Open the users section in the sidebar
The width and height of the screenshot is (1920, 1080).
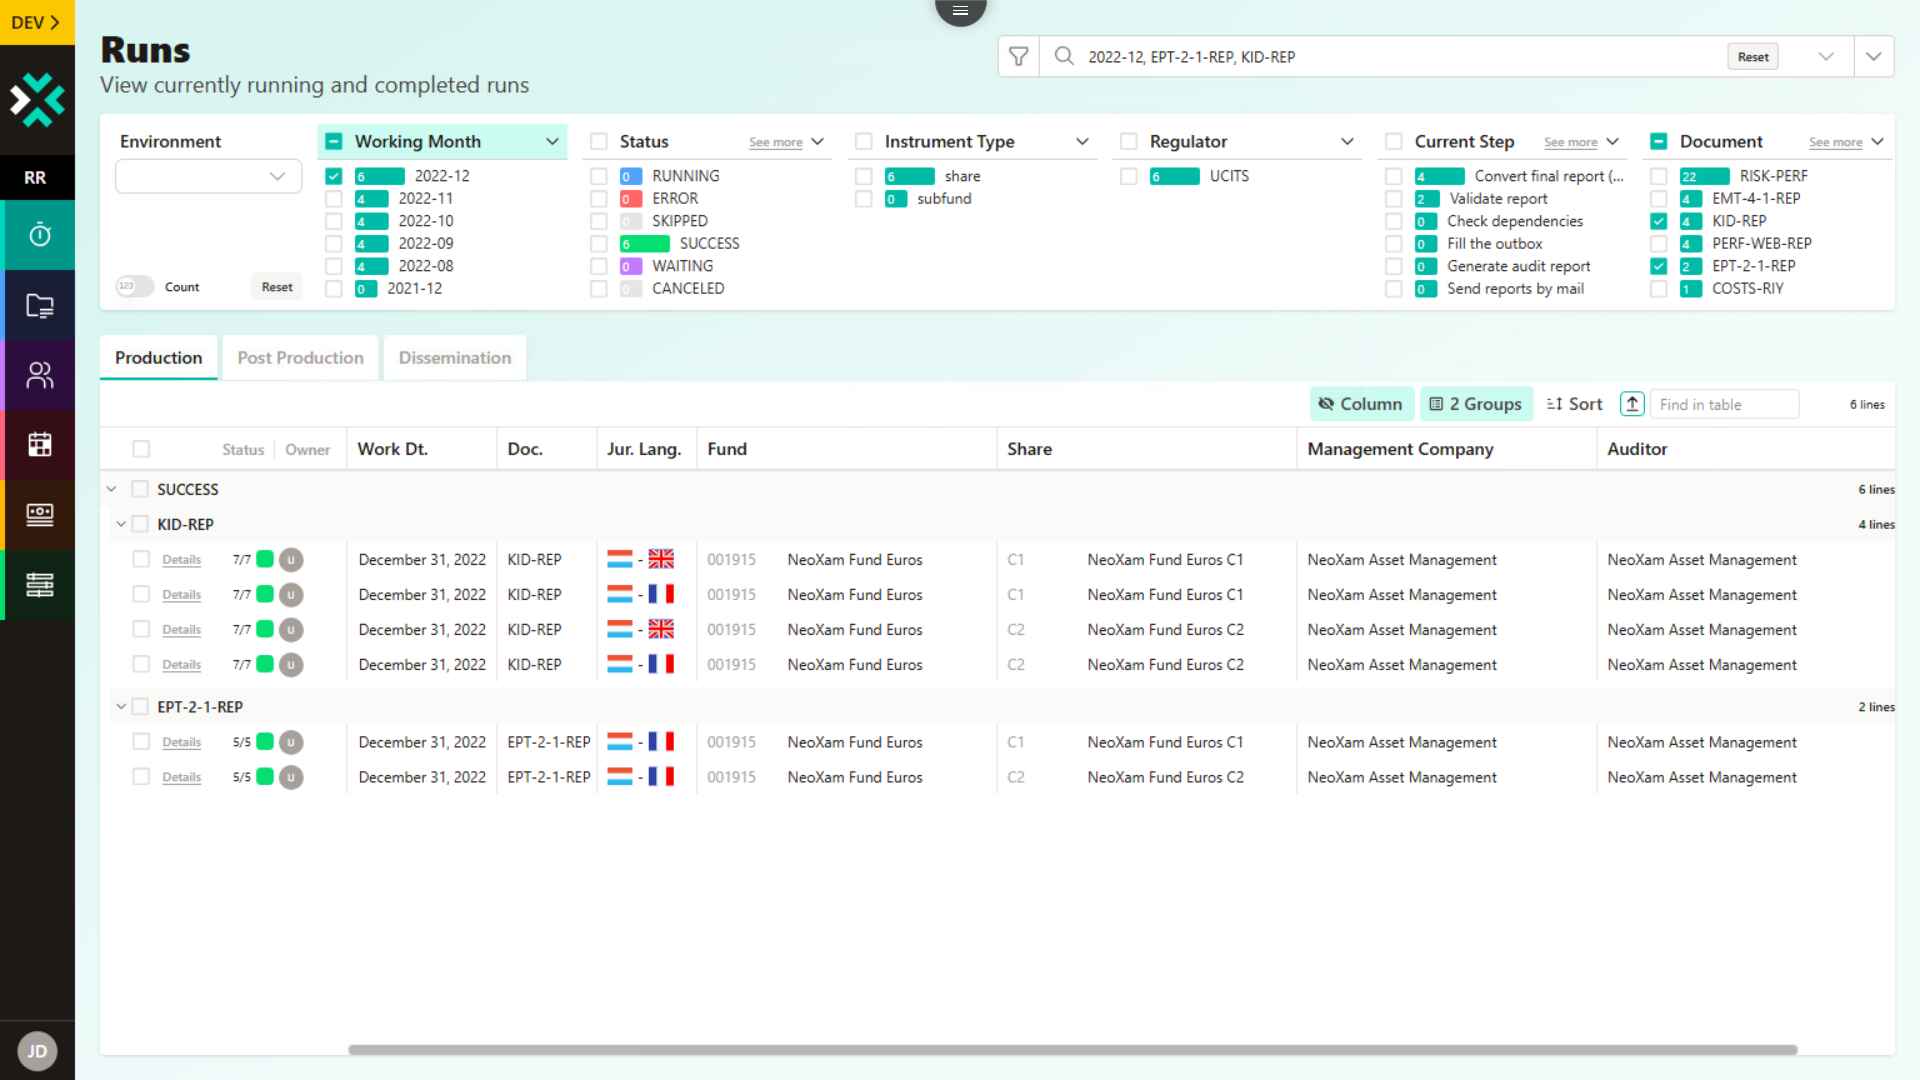[x=40, y=374]
